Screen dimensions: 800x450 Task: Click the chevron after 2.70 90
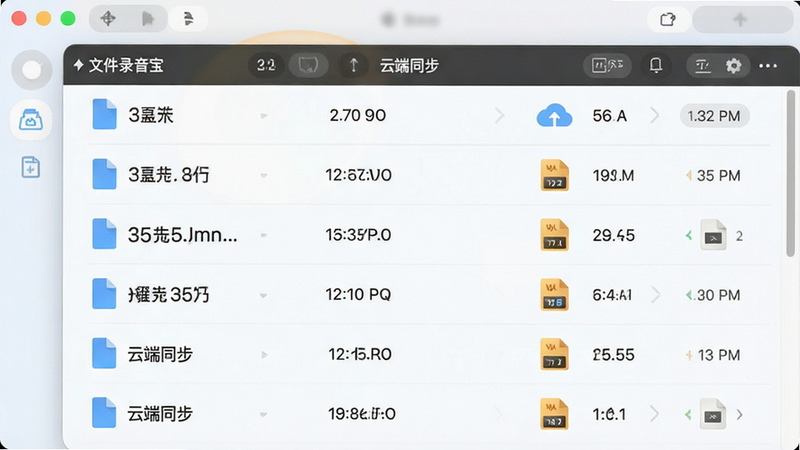pos(499,116)
